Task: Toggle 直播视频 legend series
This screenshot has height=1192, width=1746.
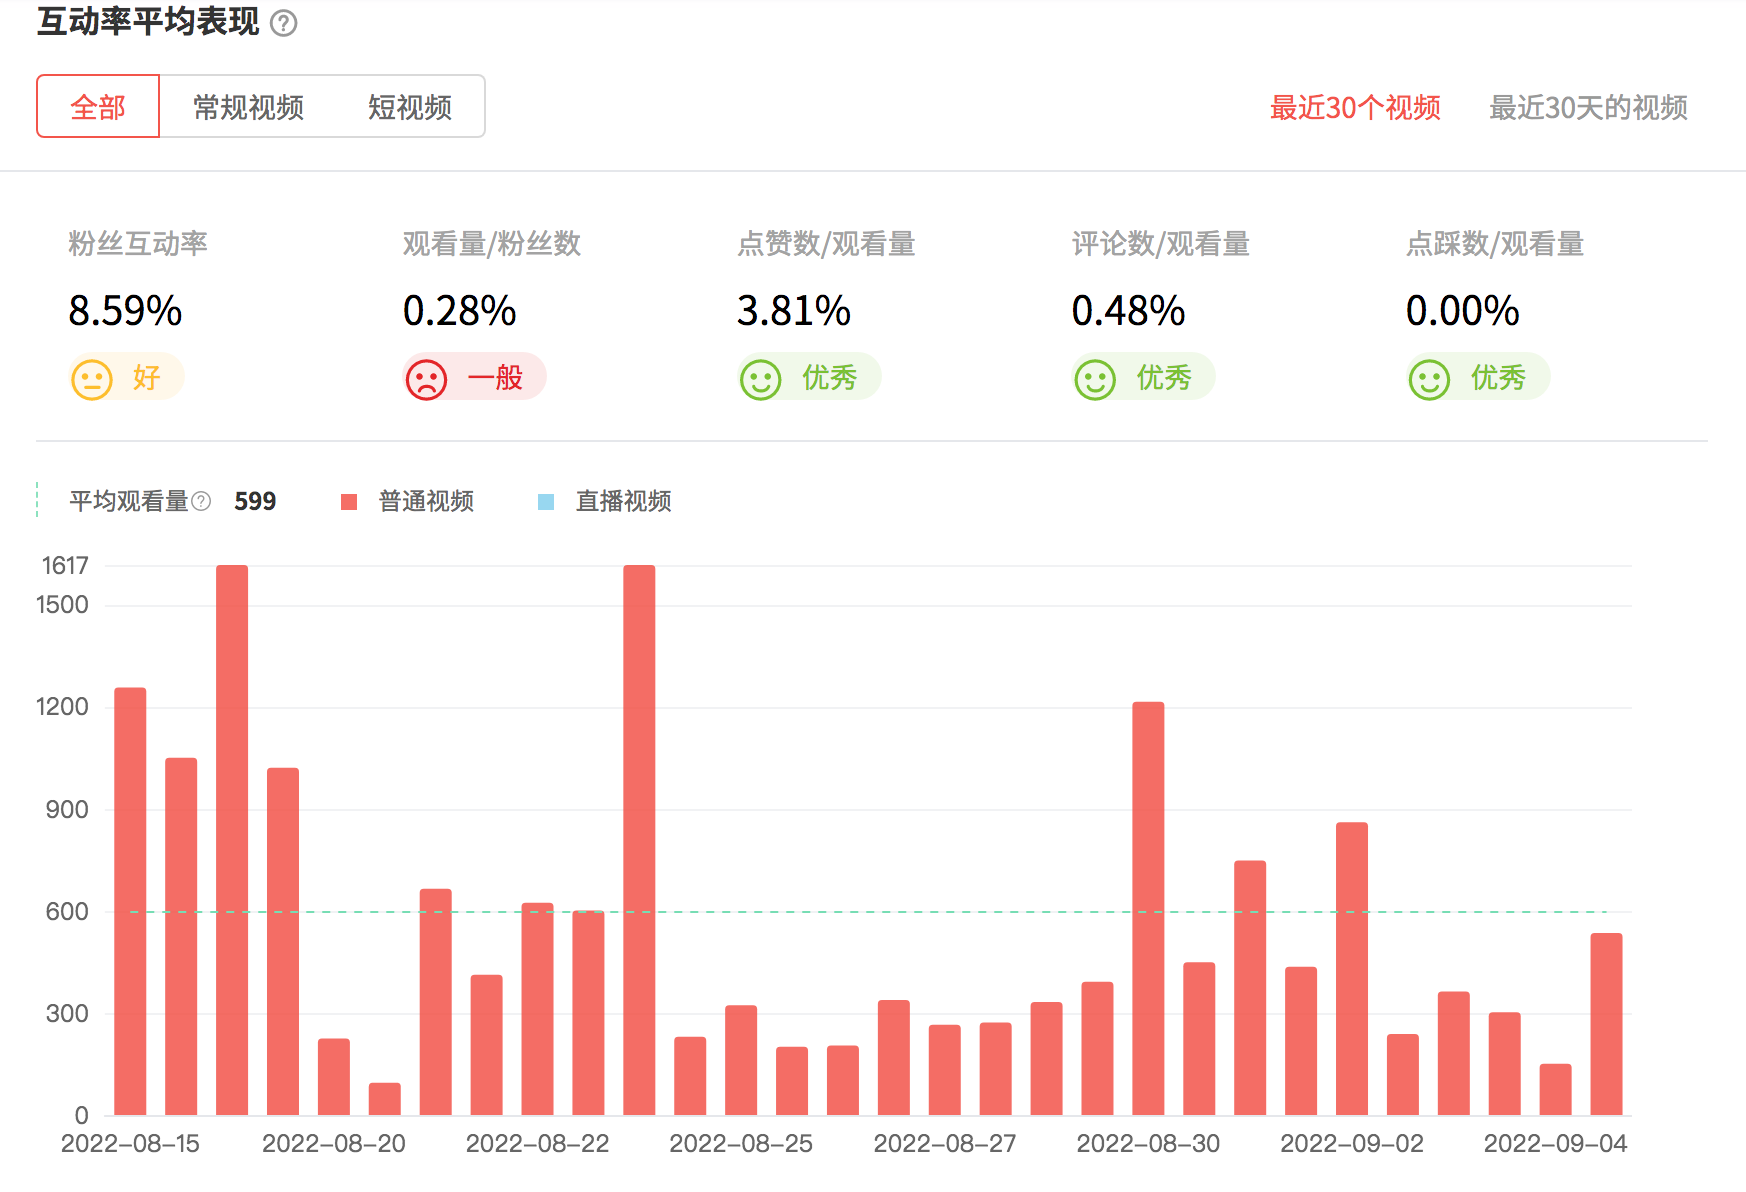Action: click(x=623, y=501)
